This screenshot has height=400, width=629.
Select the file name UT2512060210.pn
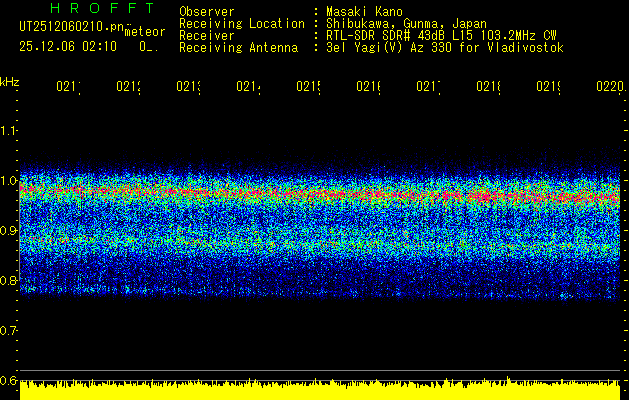click(x=72, y=27)
